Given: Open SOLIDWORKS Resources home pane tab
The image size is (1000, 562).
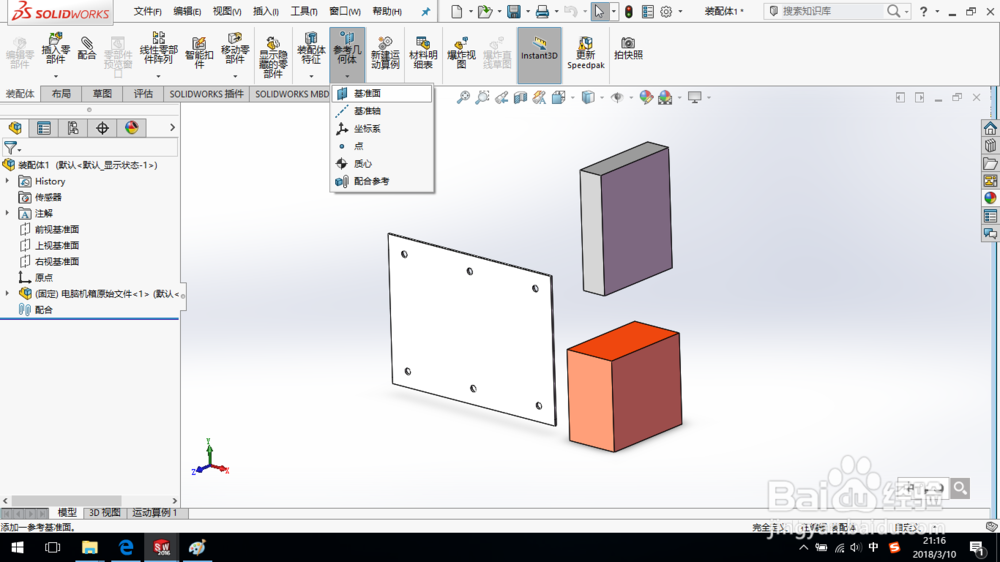Looking at the screenshot, I should [x=990, y=128].
